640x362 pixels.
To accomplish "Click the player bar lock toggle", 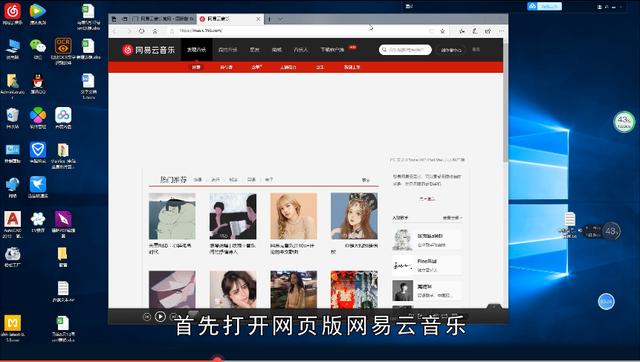I will pyautogui.click(x=494, y=306).
